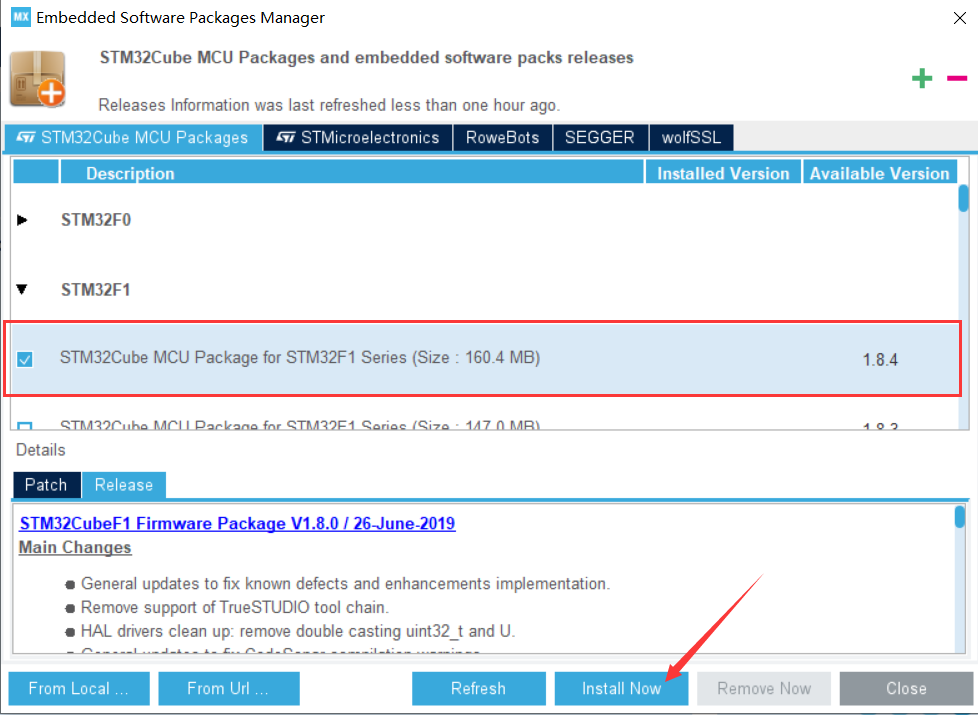Open the RoweBots tab

tap(502, 137)
